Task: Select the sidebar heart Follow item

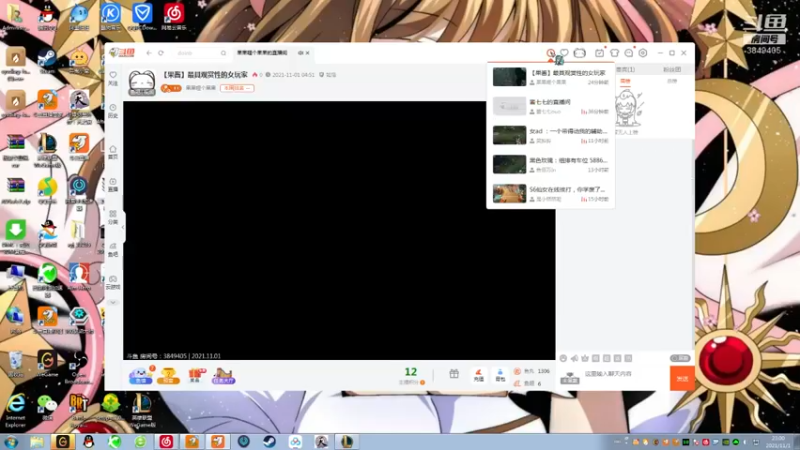Action: click(113, 78)
